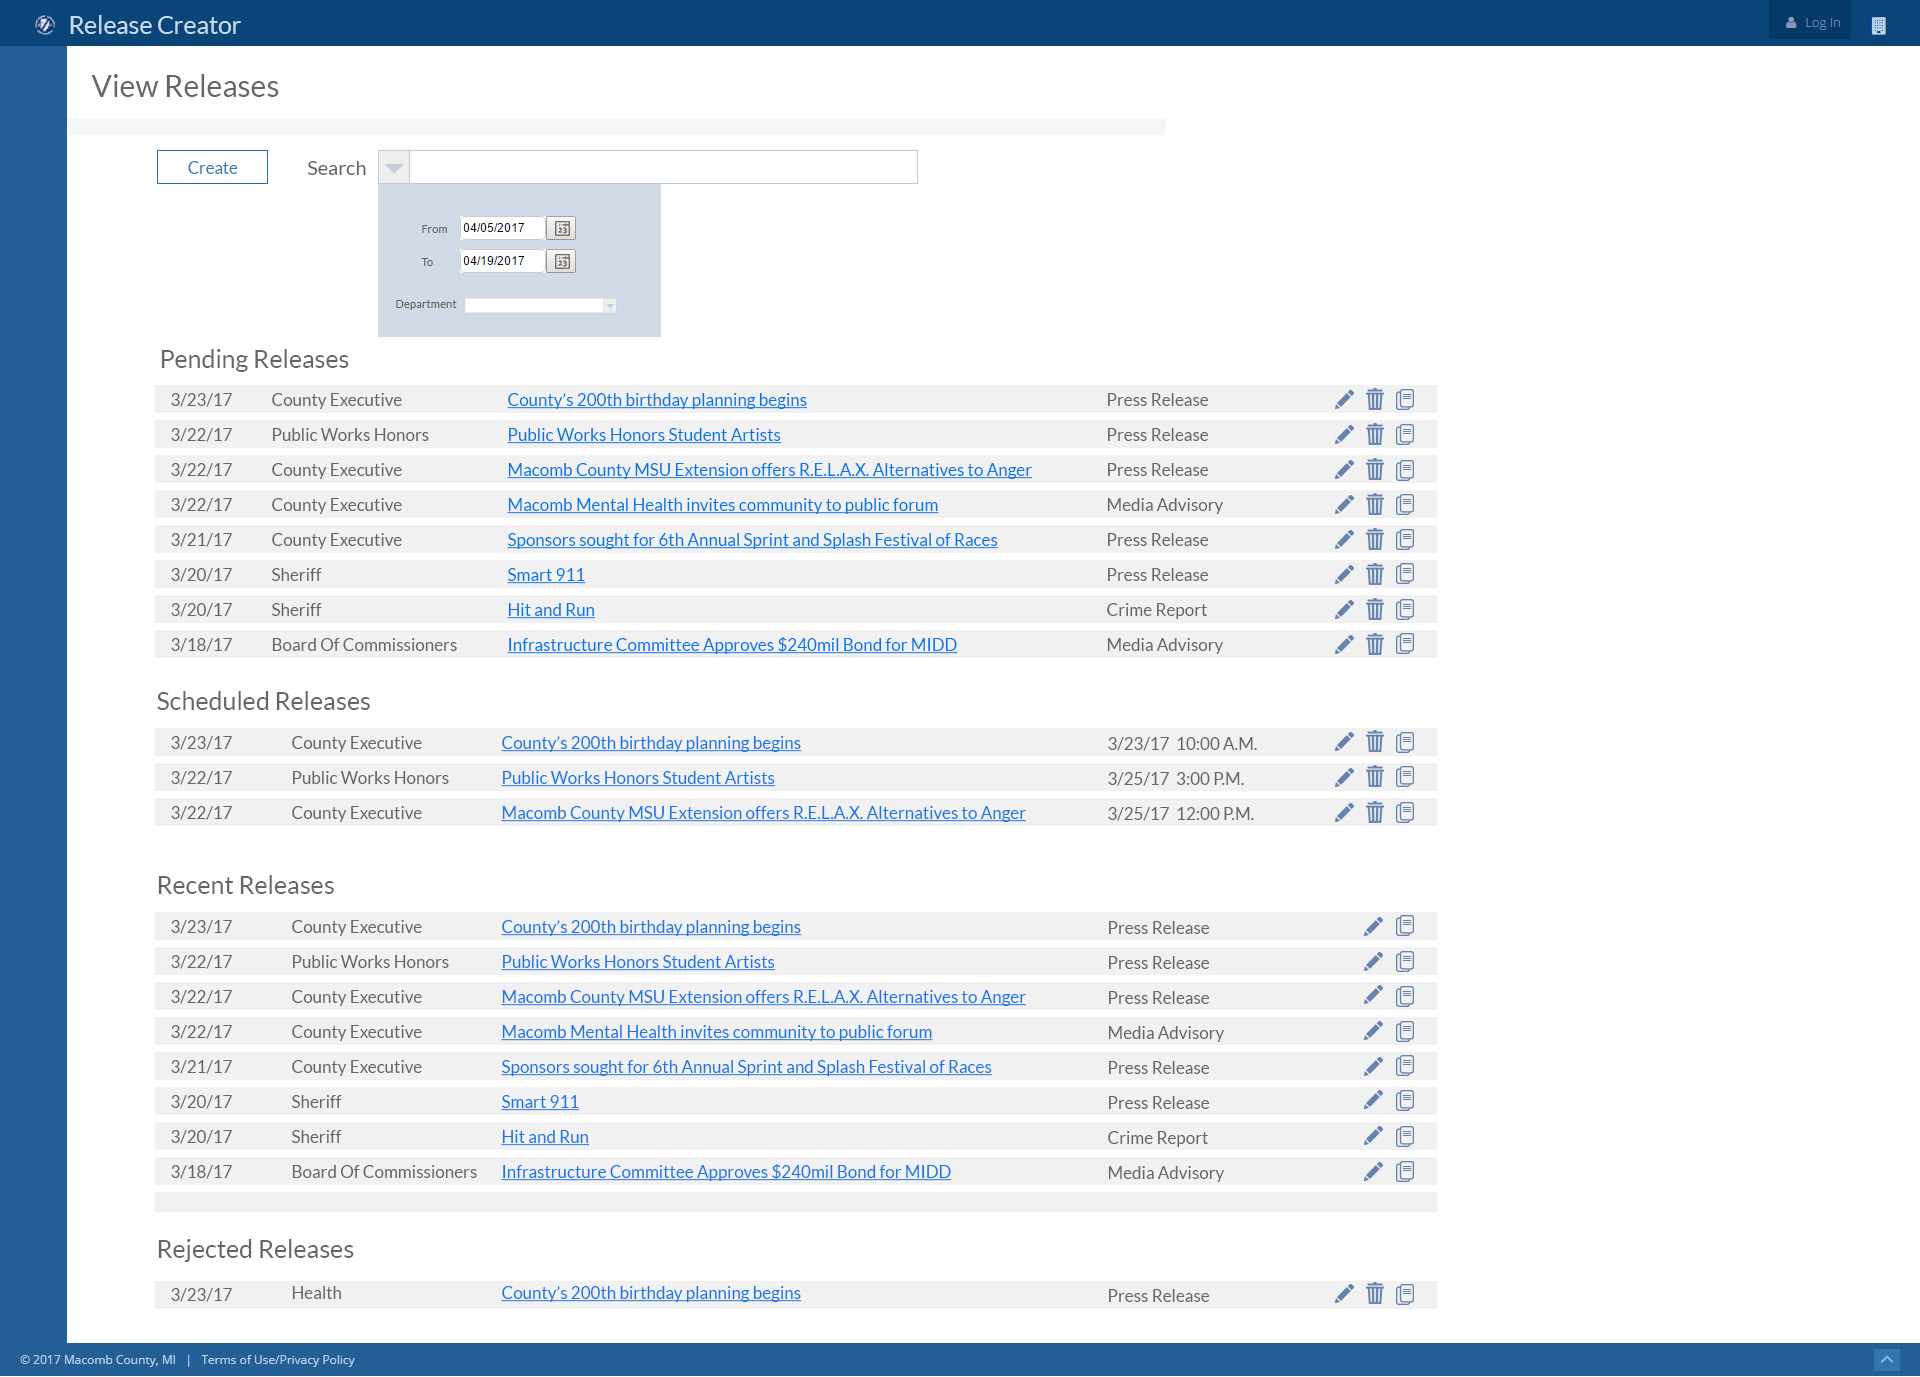1920x1377 pixels.
Task: Delete pending Hit and Run release
Action: [1375, 610]
